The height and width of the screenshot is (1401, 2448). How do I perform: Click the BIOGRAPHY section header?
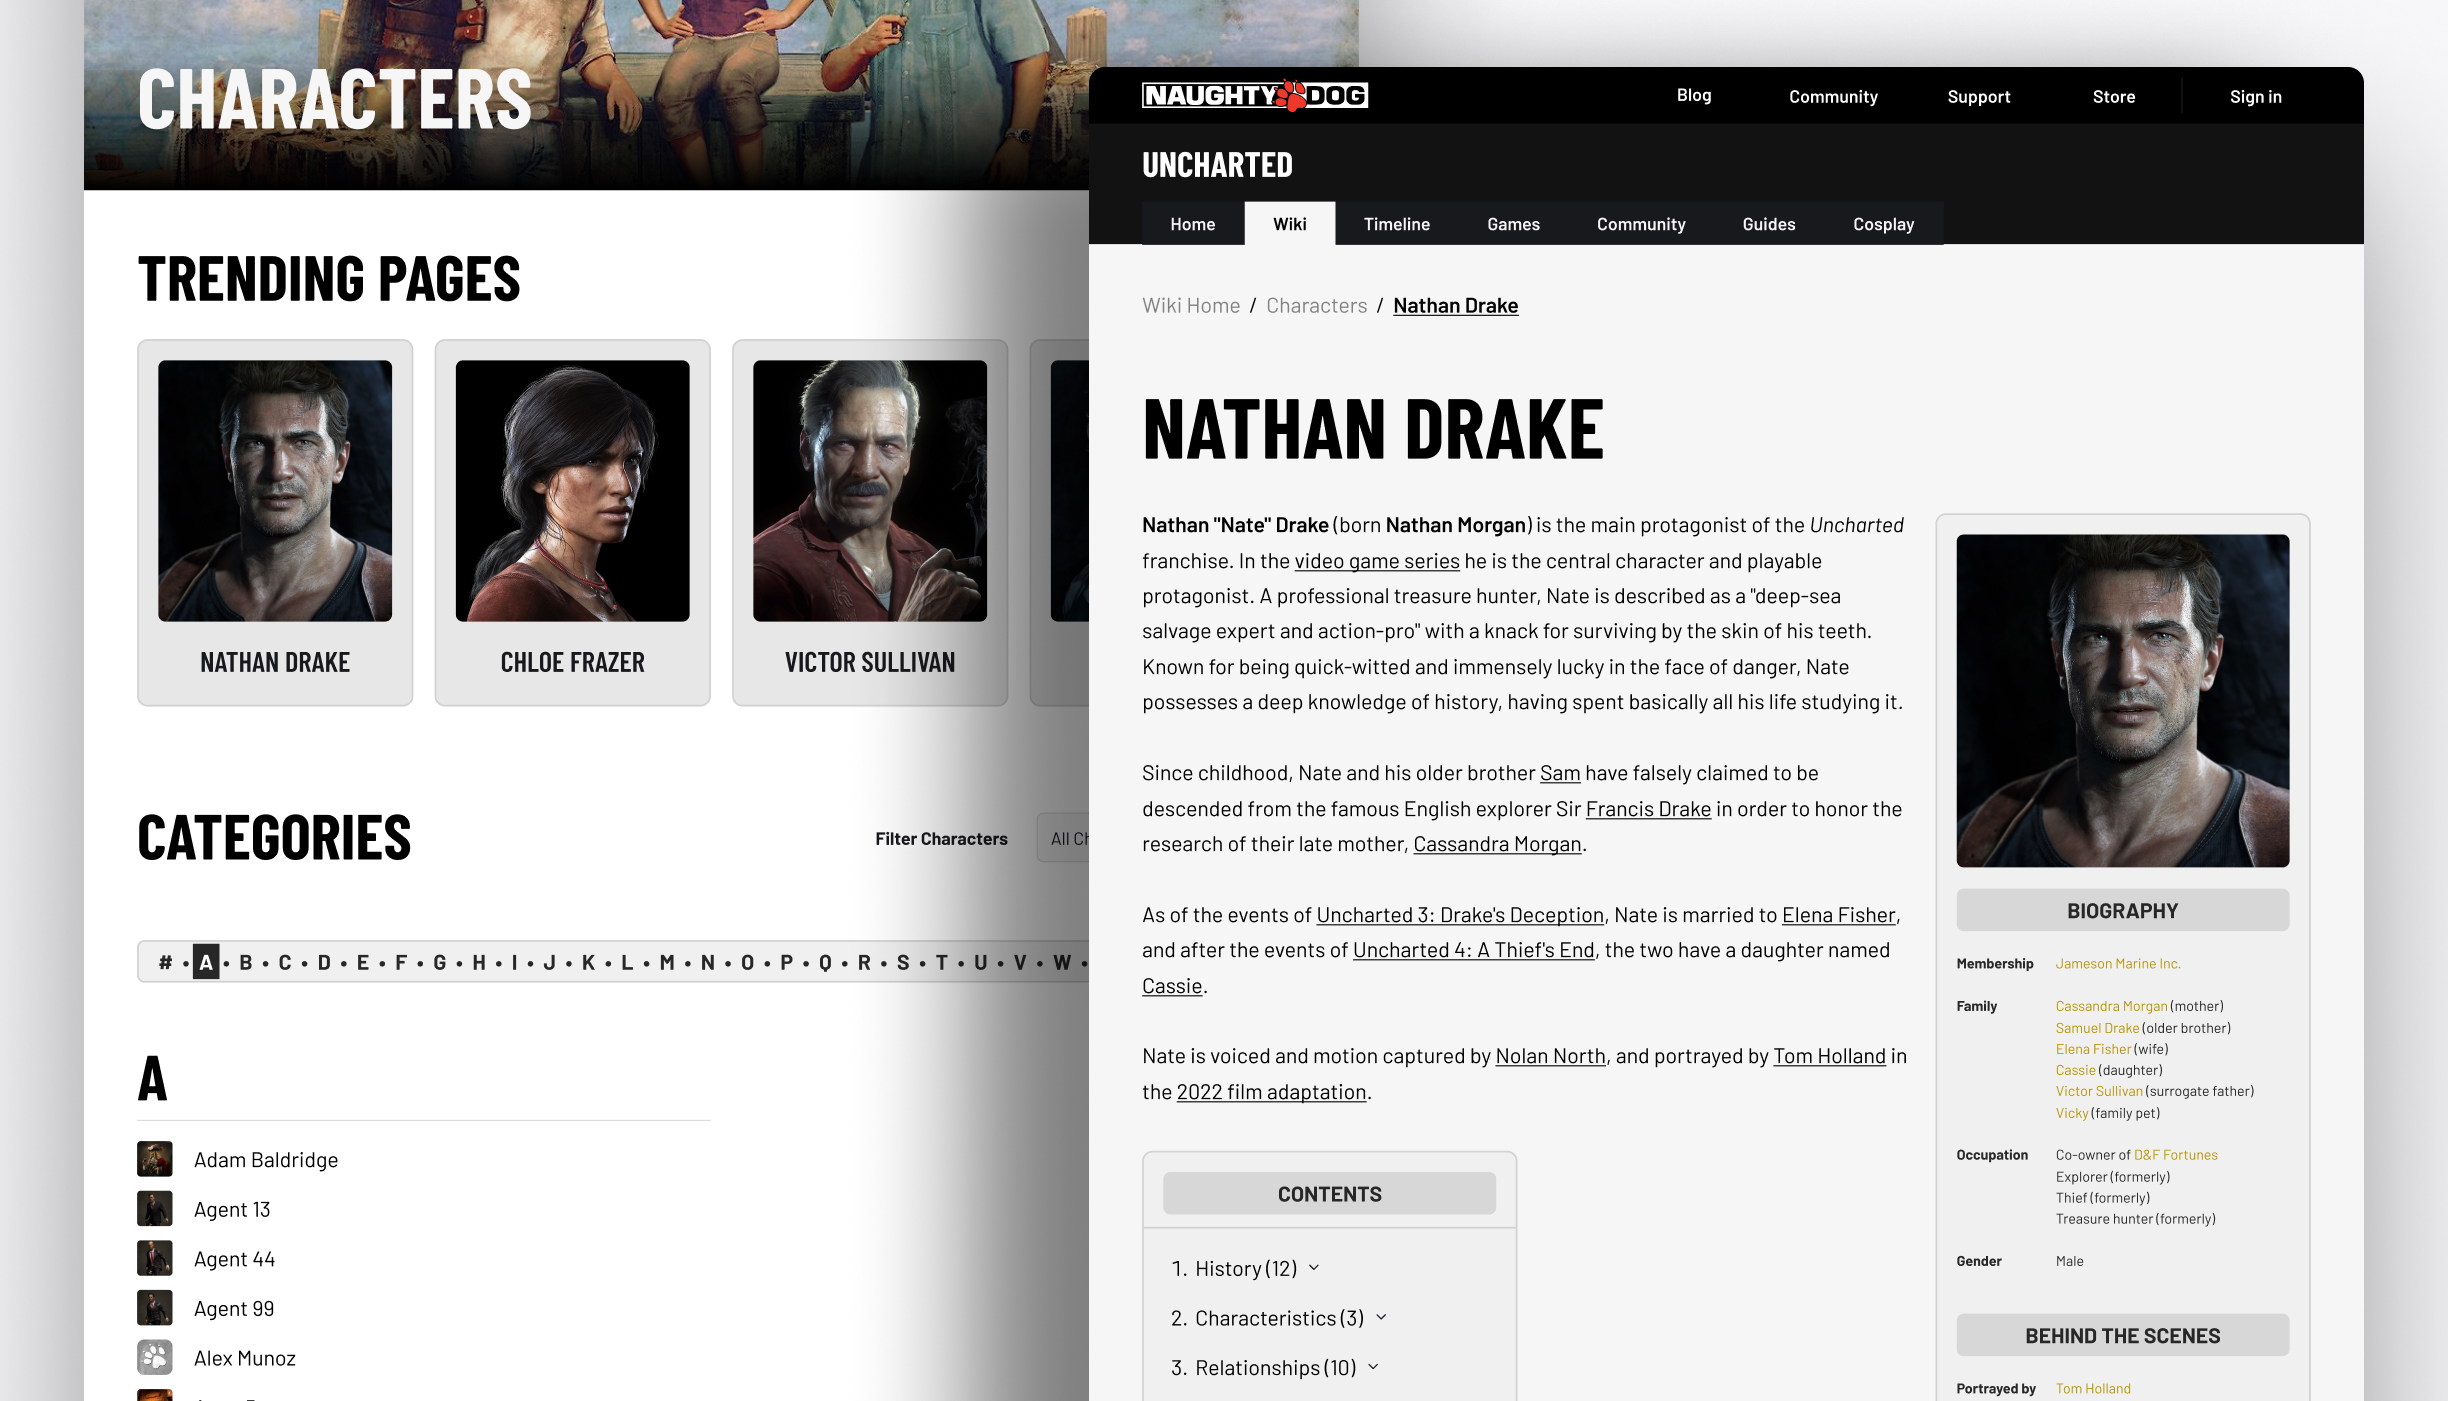[2123, 911]
